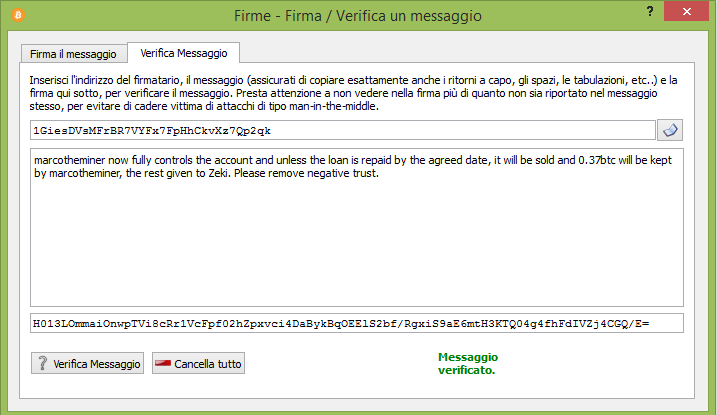
Task: Click the red eraser icon on Cancella tutto
Action: [163, 363]
